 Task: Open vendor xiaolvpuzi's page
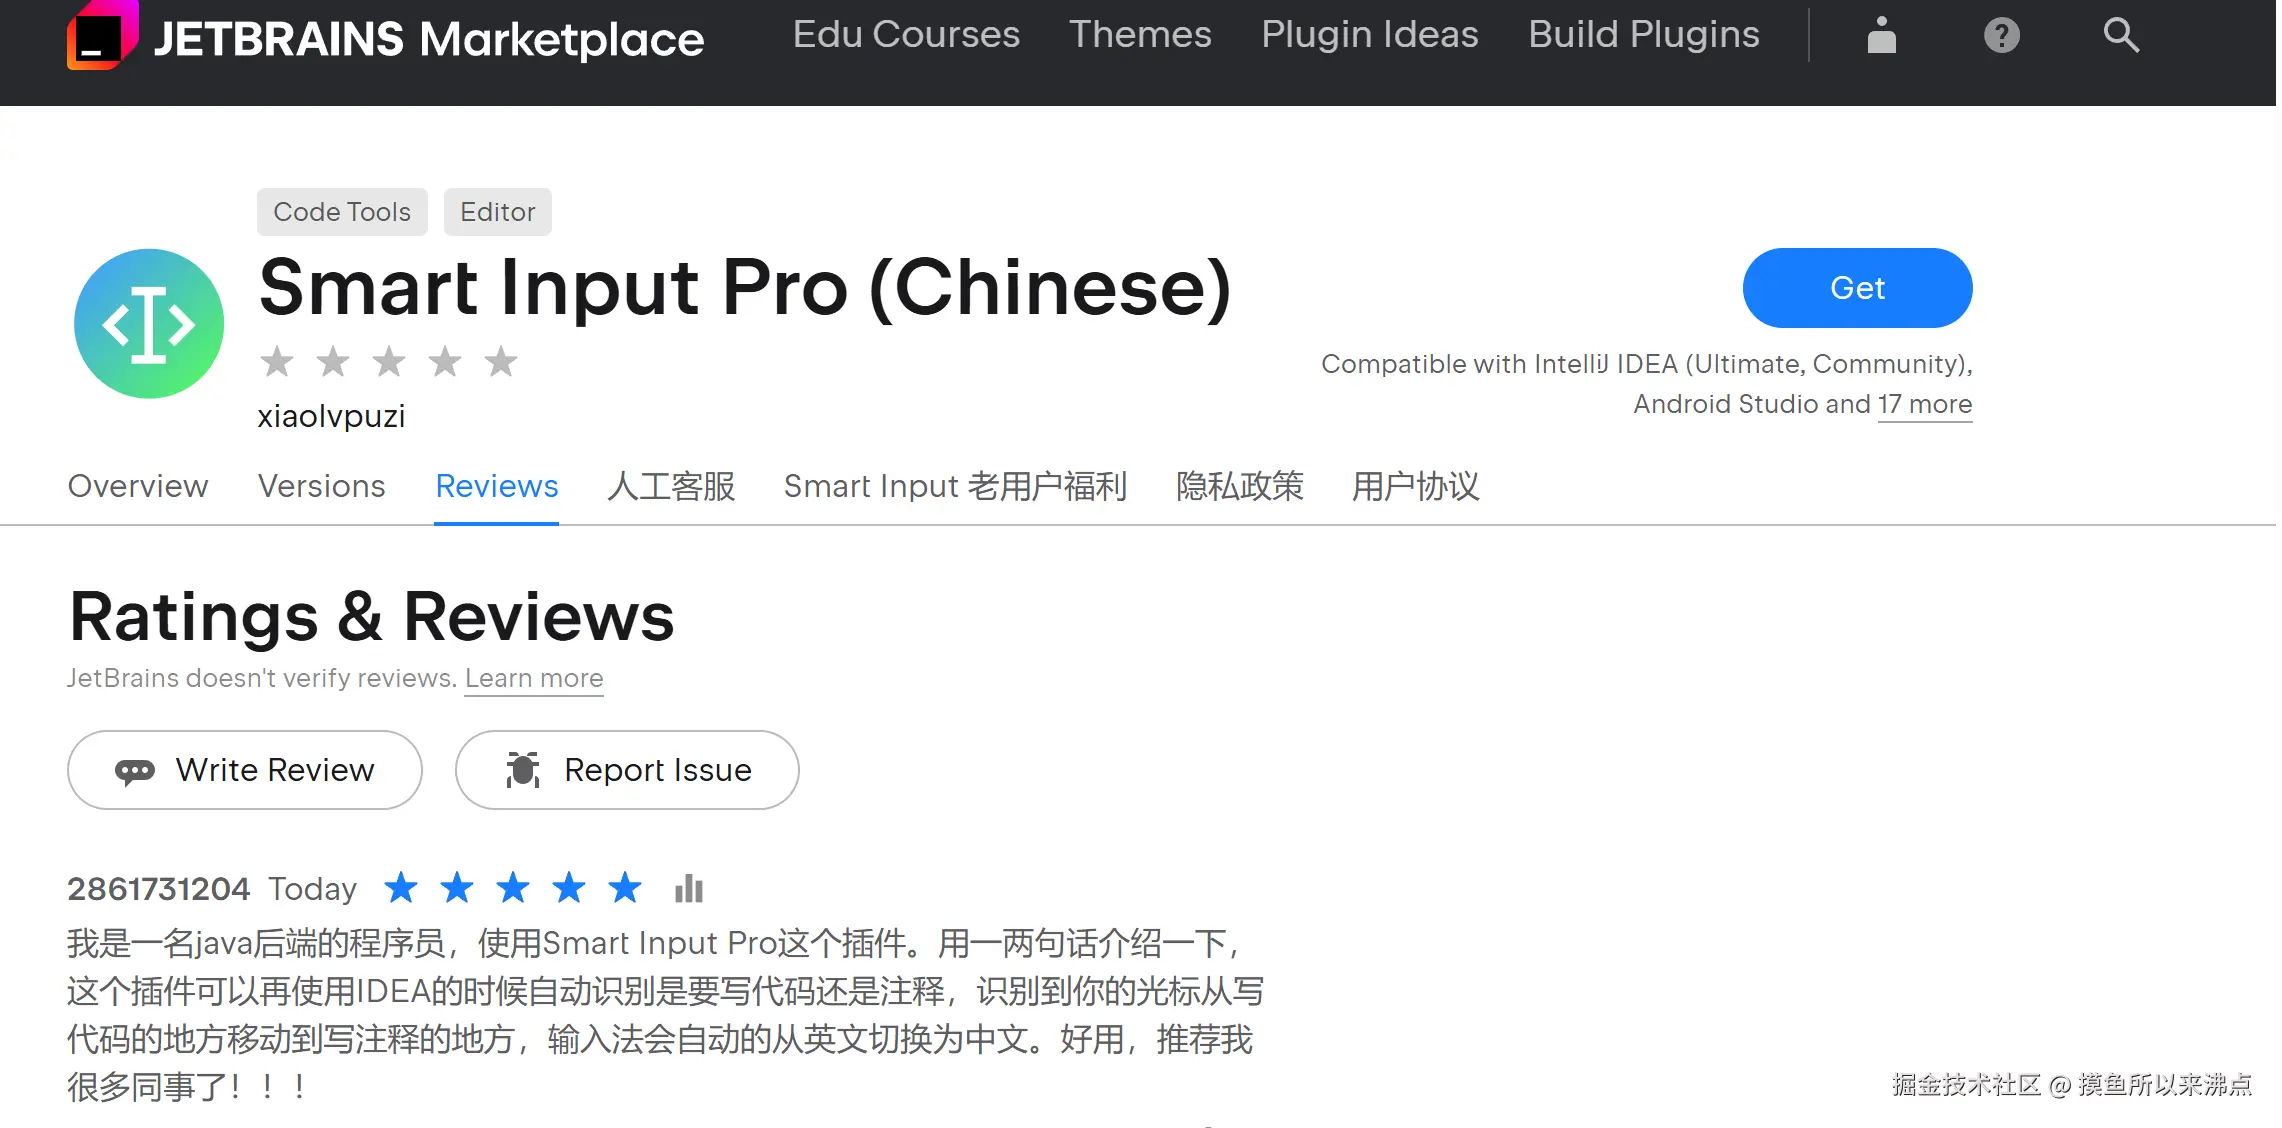pos(331,416)
